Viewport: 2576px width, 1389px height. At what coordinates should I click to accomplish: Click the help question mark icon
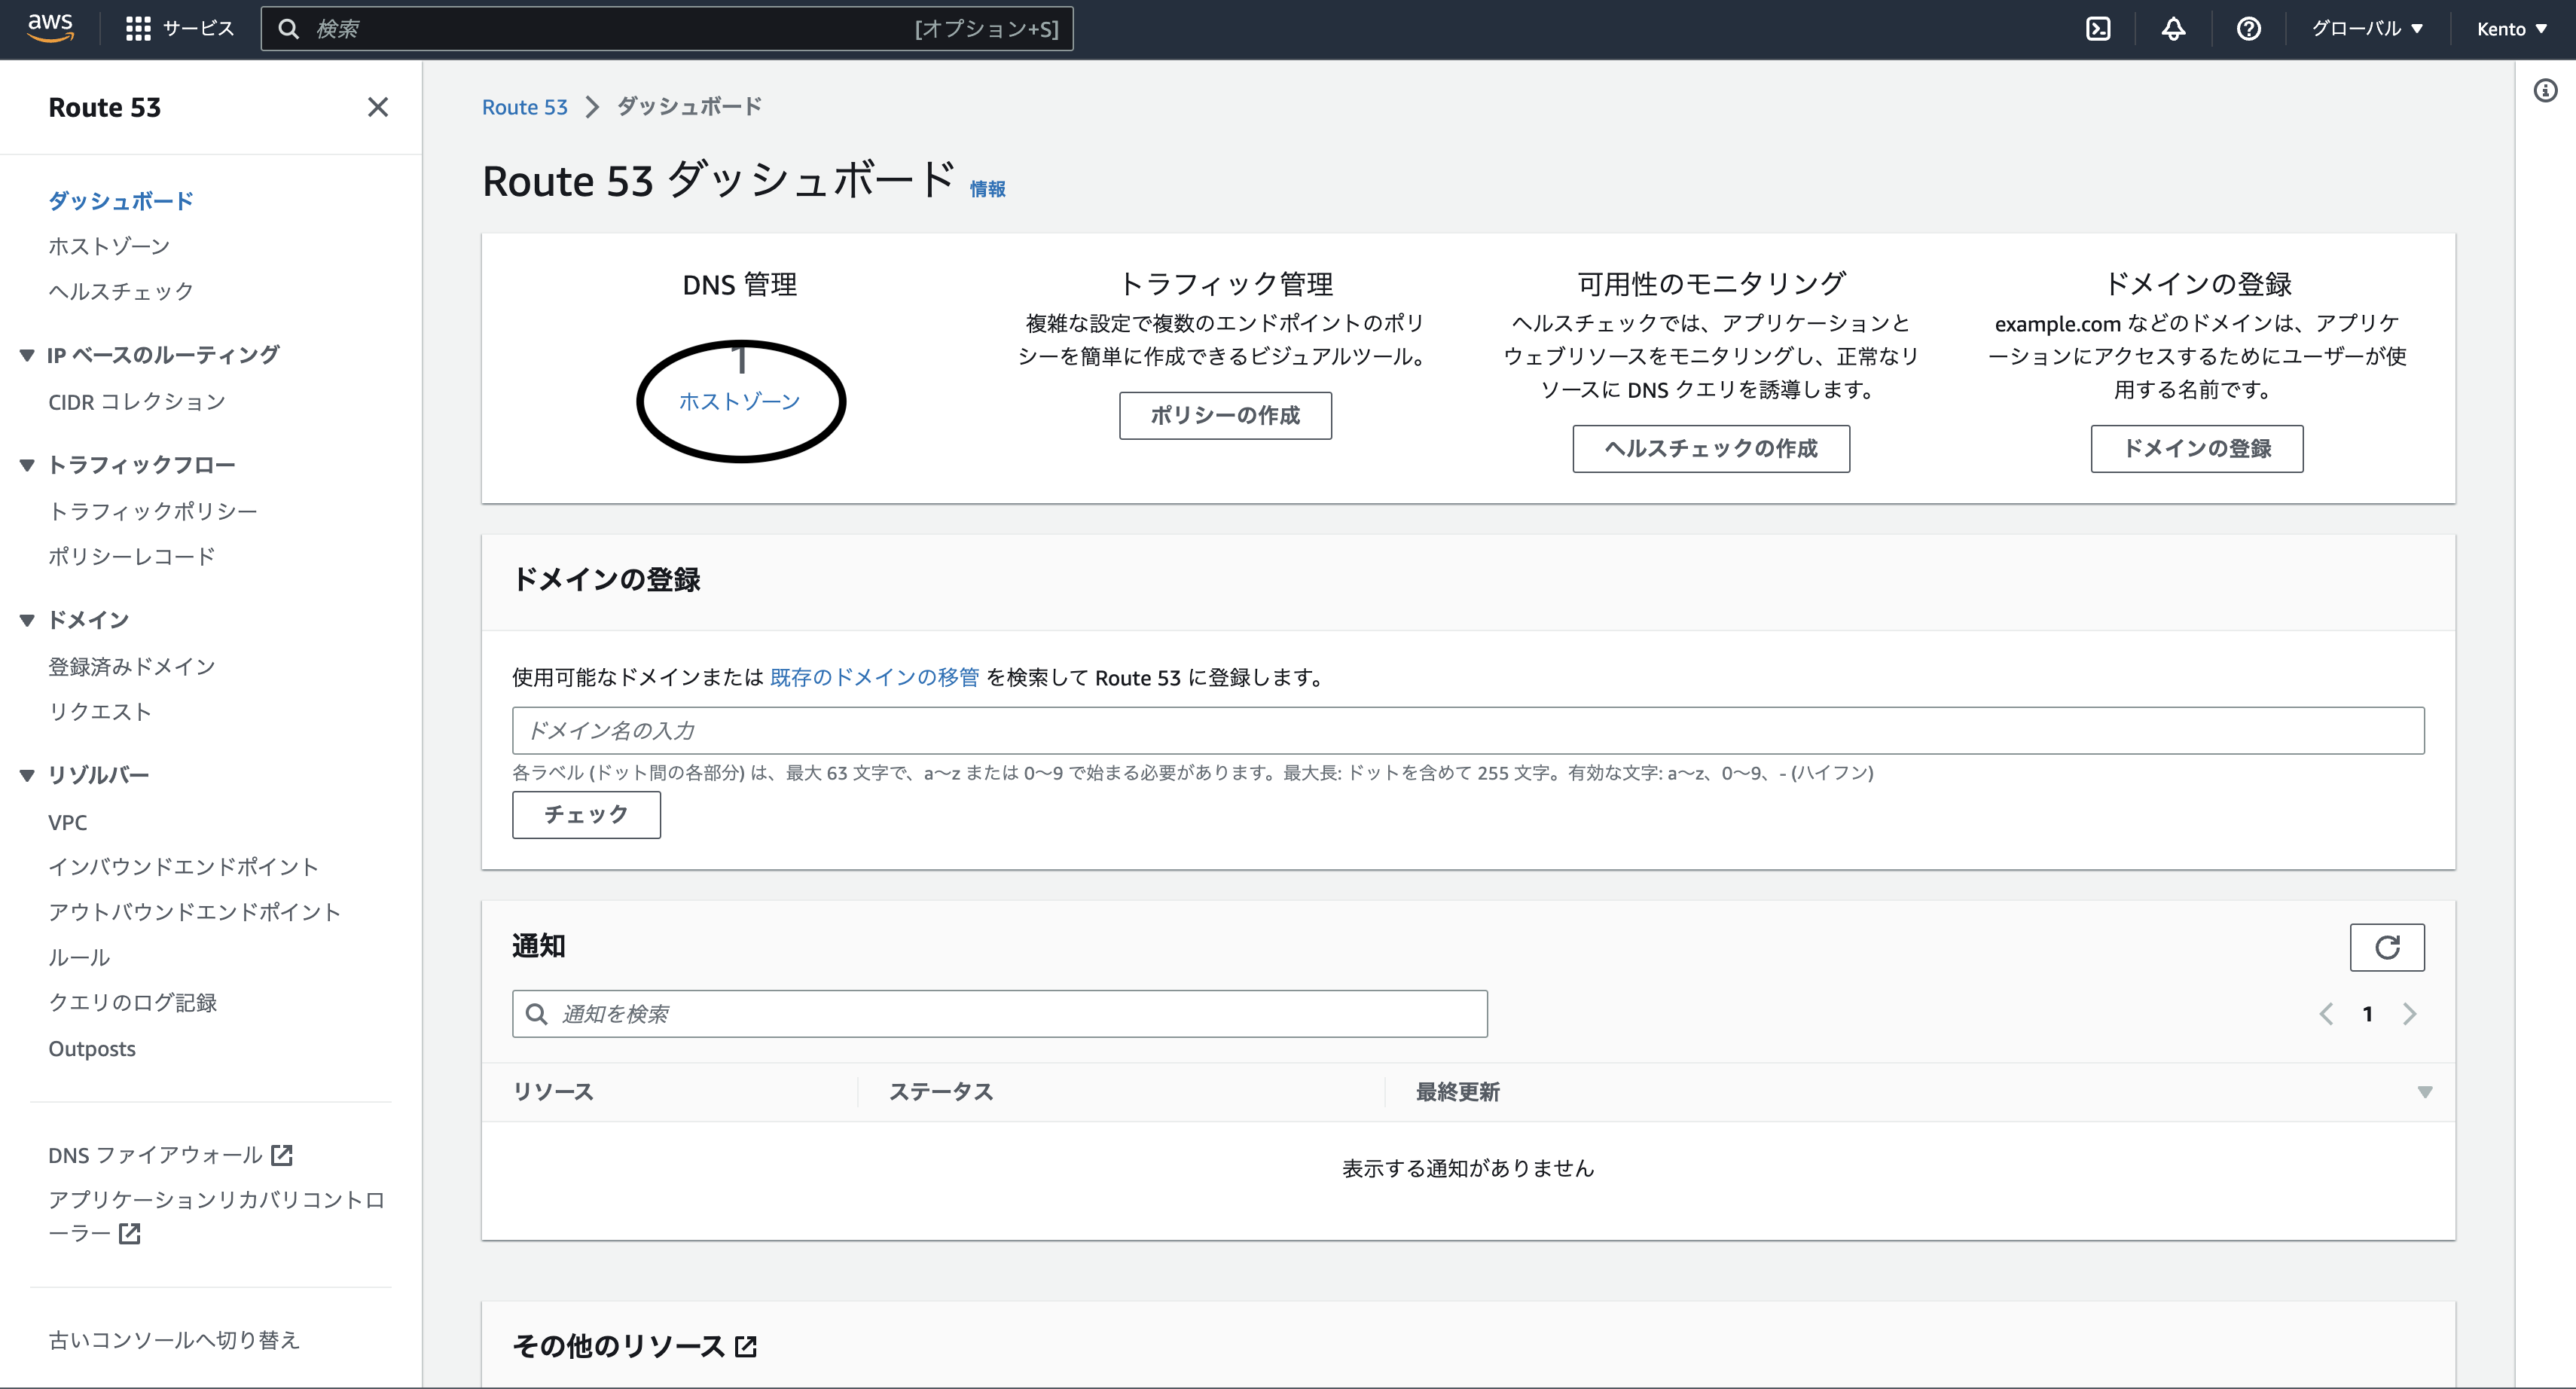click(x=2248, y=28)
